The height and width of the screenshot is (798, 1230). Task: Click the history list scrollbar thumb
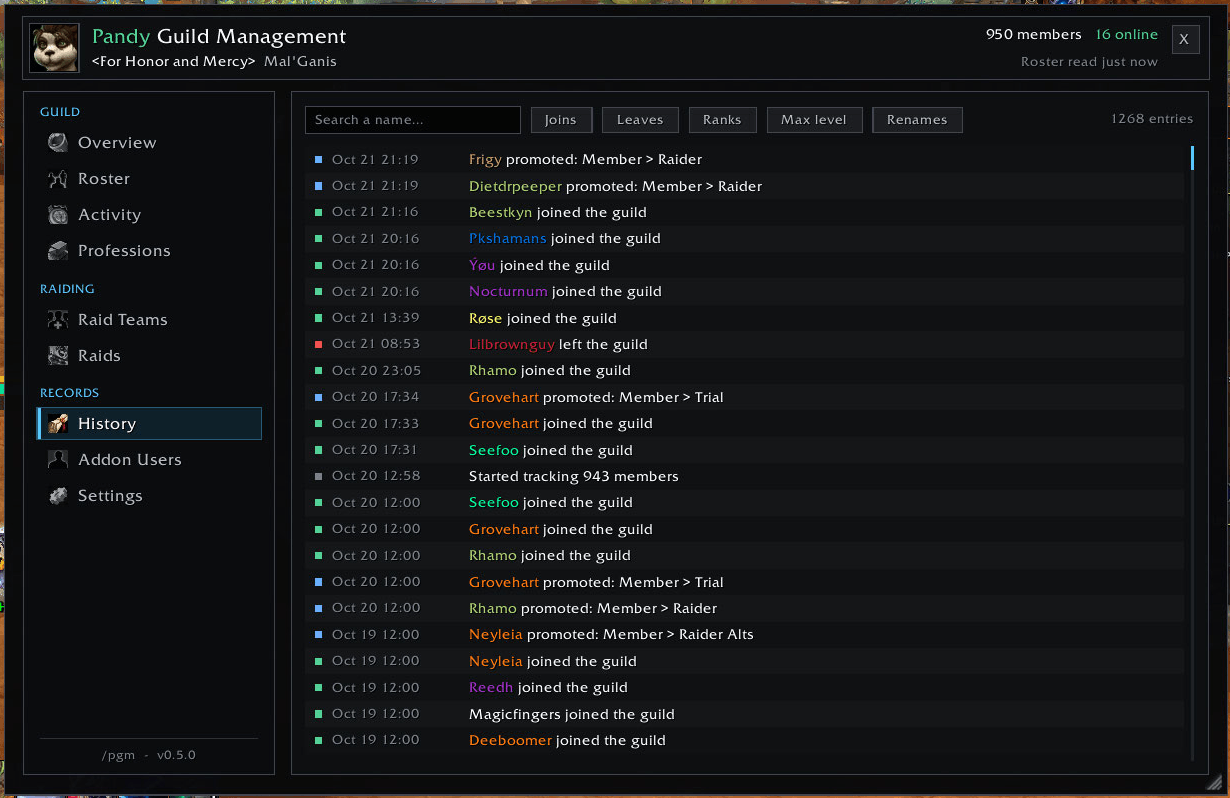[x=1192, y=158]
